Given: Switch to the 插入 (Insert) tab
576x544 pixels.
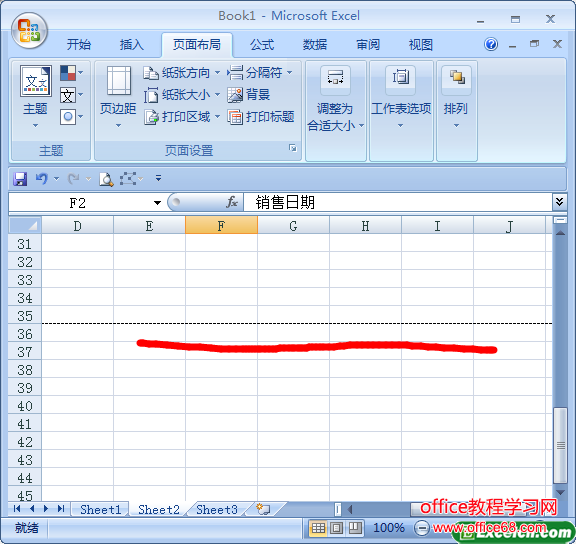Looking at the screenshot, I should tap(132, 45).
